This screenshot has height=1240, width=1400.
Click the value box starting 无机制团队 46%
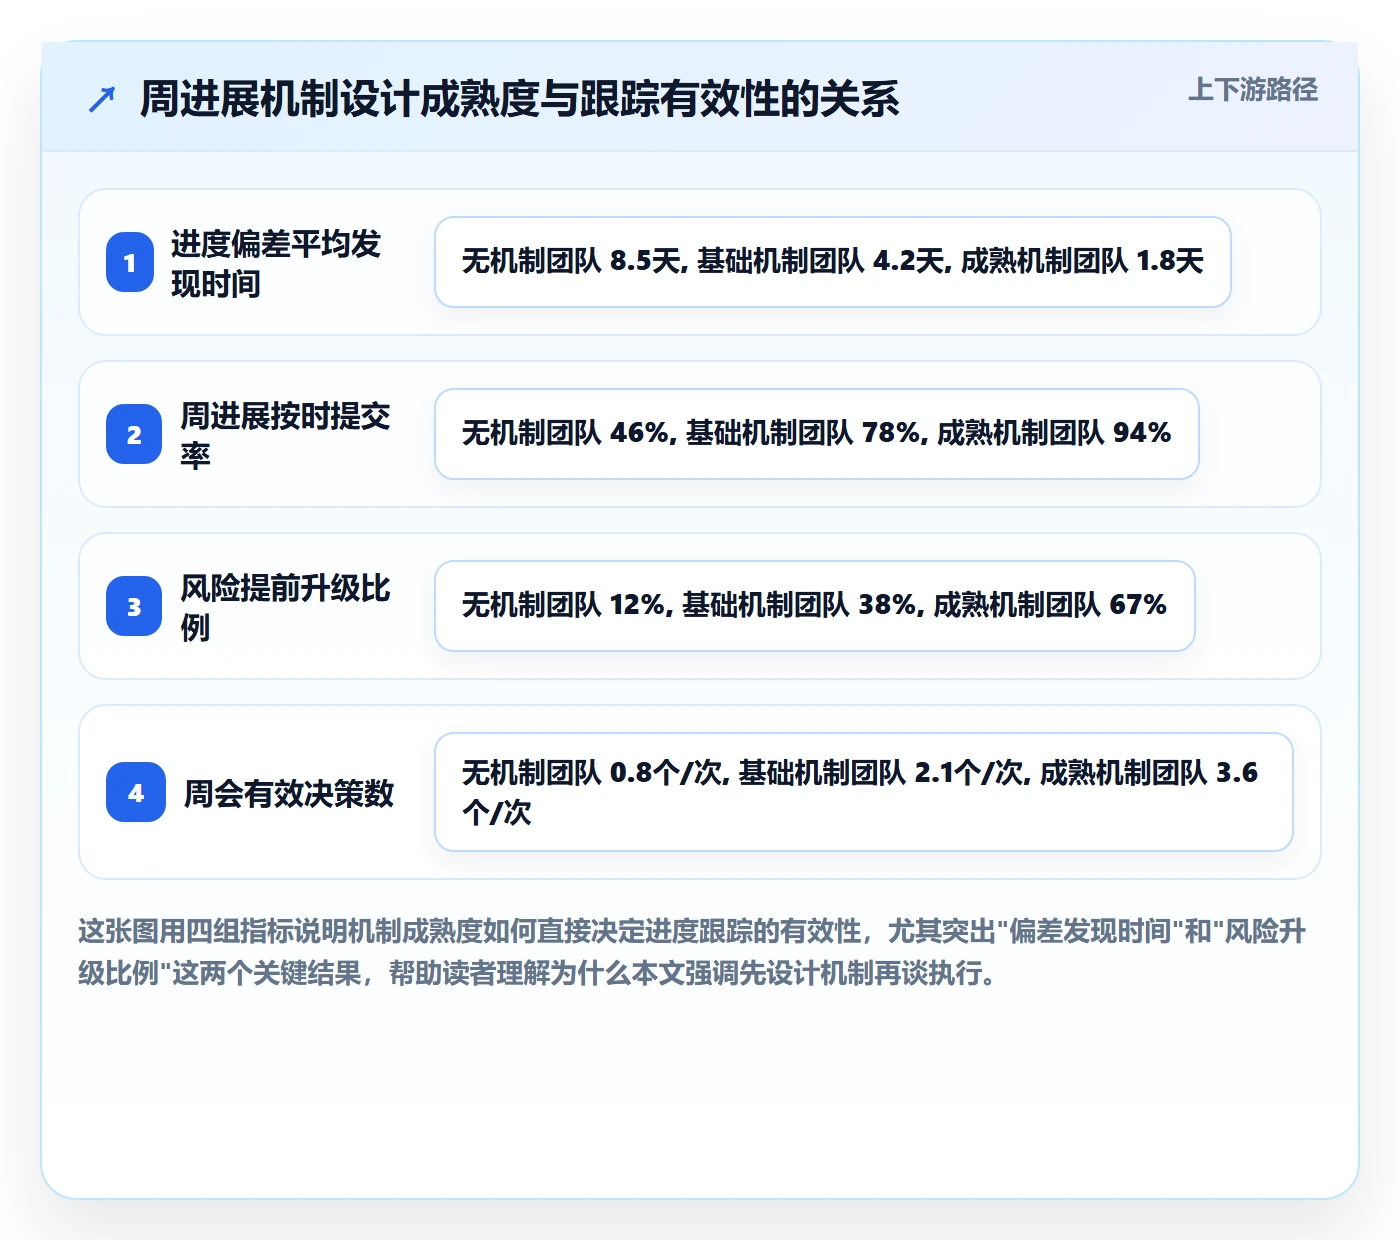pyautogui.click(x=817, y=434)
